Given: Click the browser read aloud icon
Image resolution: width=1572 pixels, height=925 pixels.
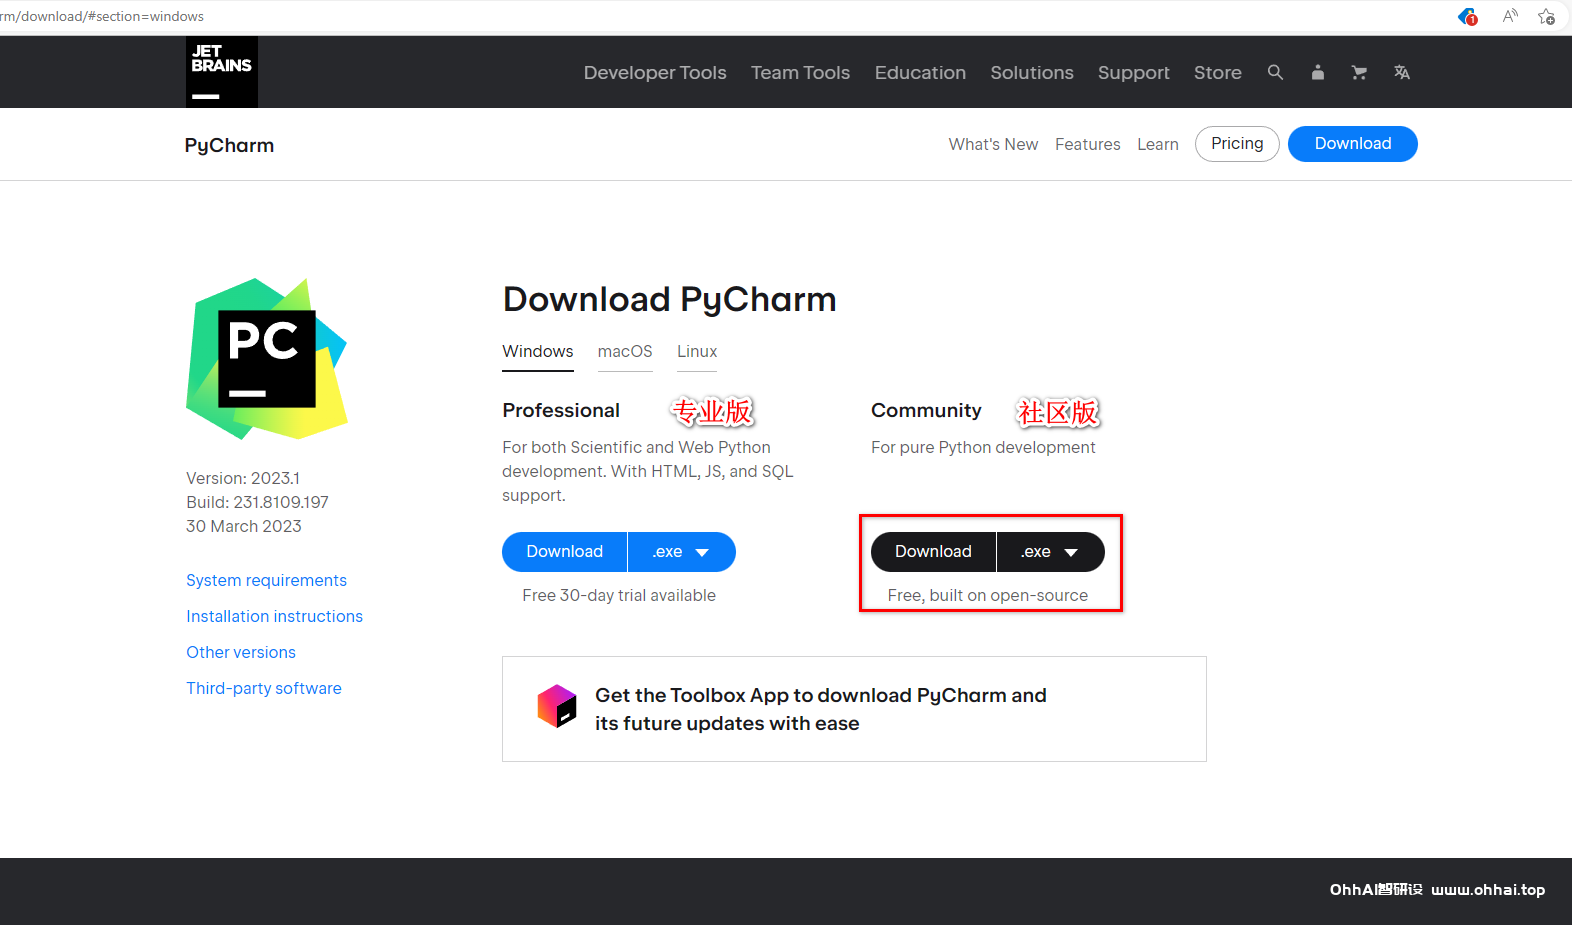Looking at the screenshot, I should pos(1510,16).
